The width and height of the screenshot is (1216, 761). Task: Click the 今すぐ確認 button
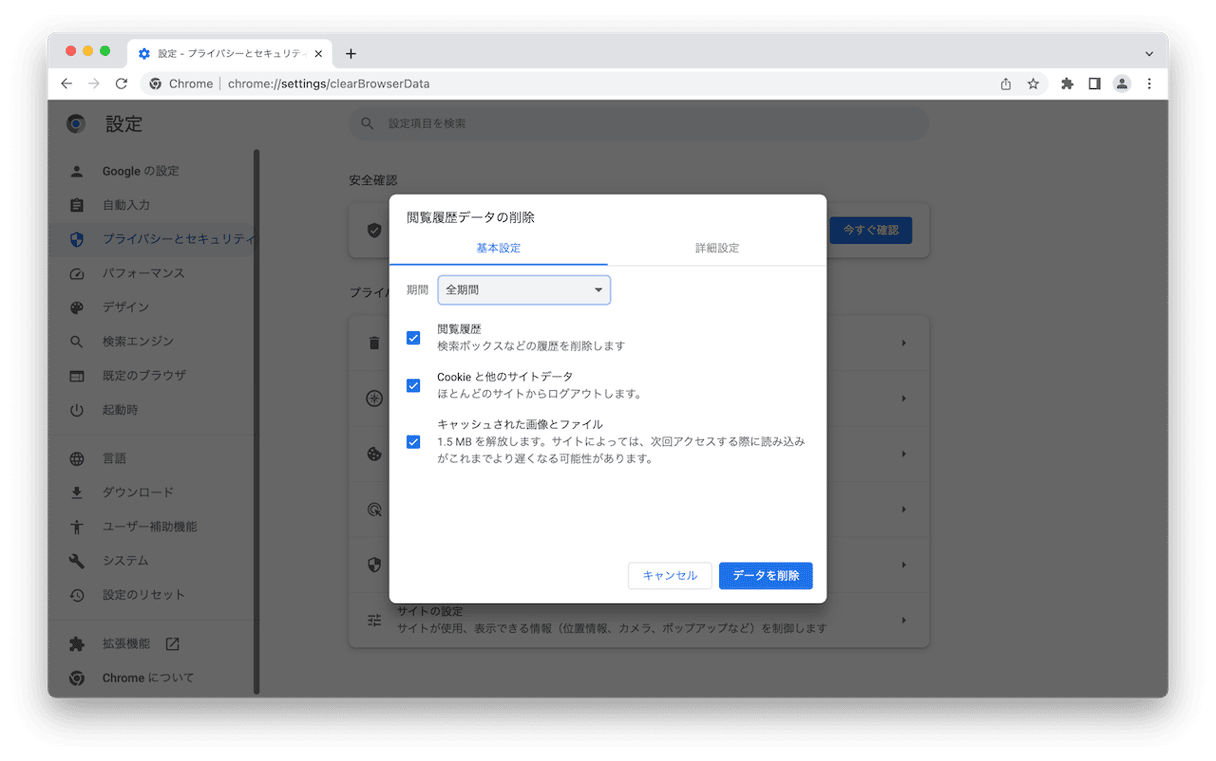[x=871, y=230]
